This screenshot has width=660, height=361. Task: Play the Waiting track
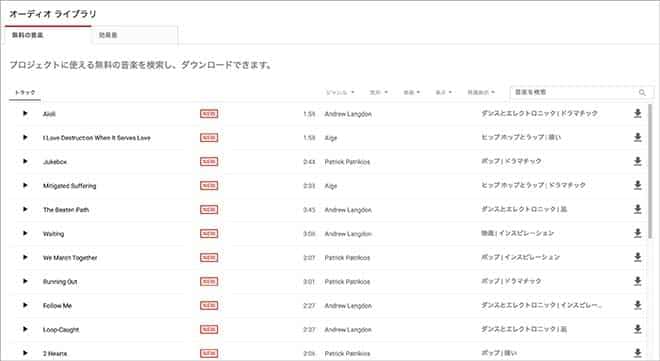pos(25,233)
